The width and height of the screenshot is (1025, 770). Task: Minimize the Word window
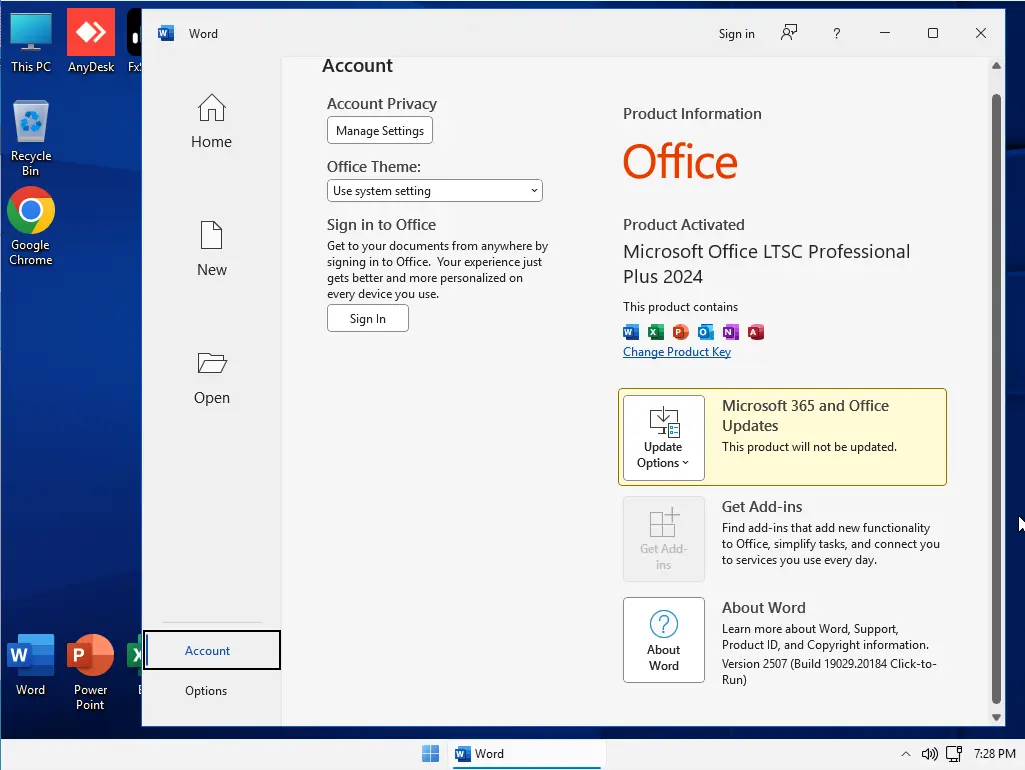[884, 33]
